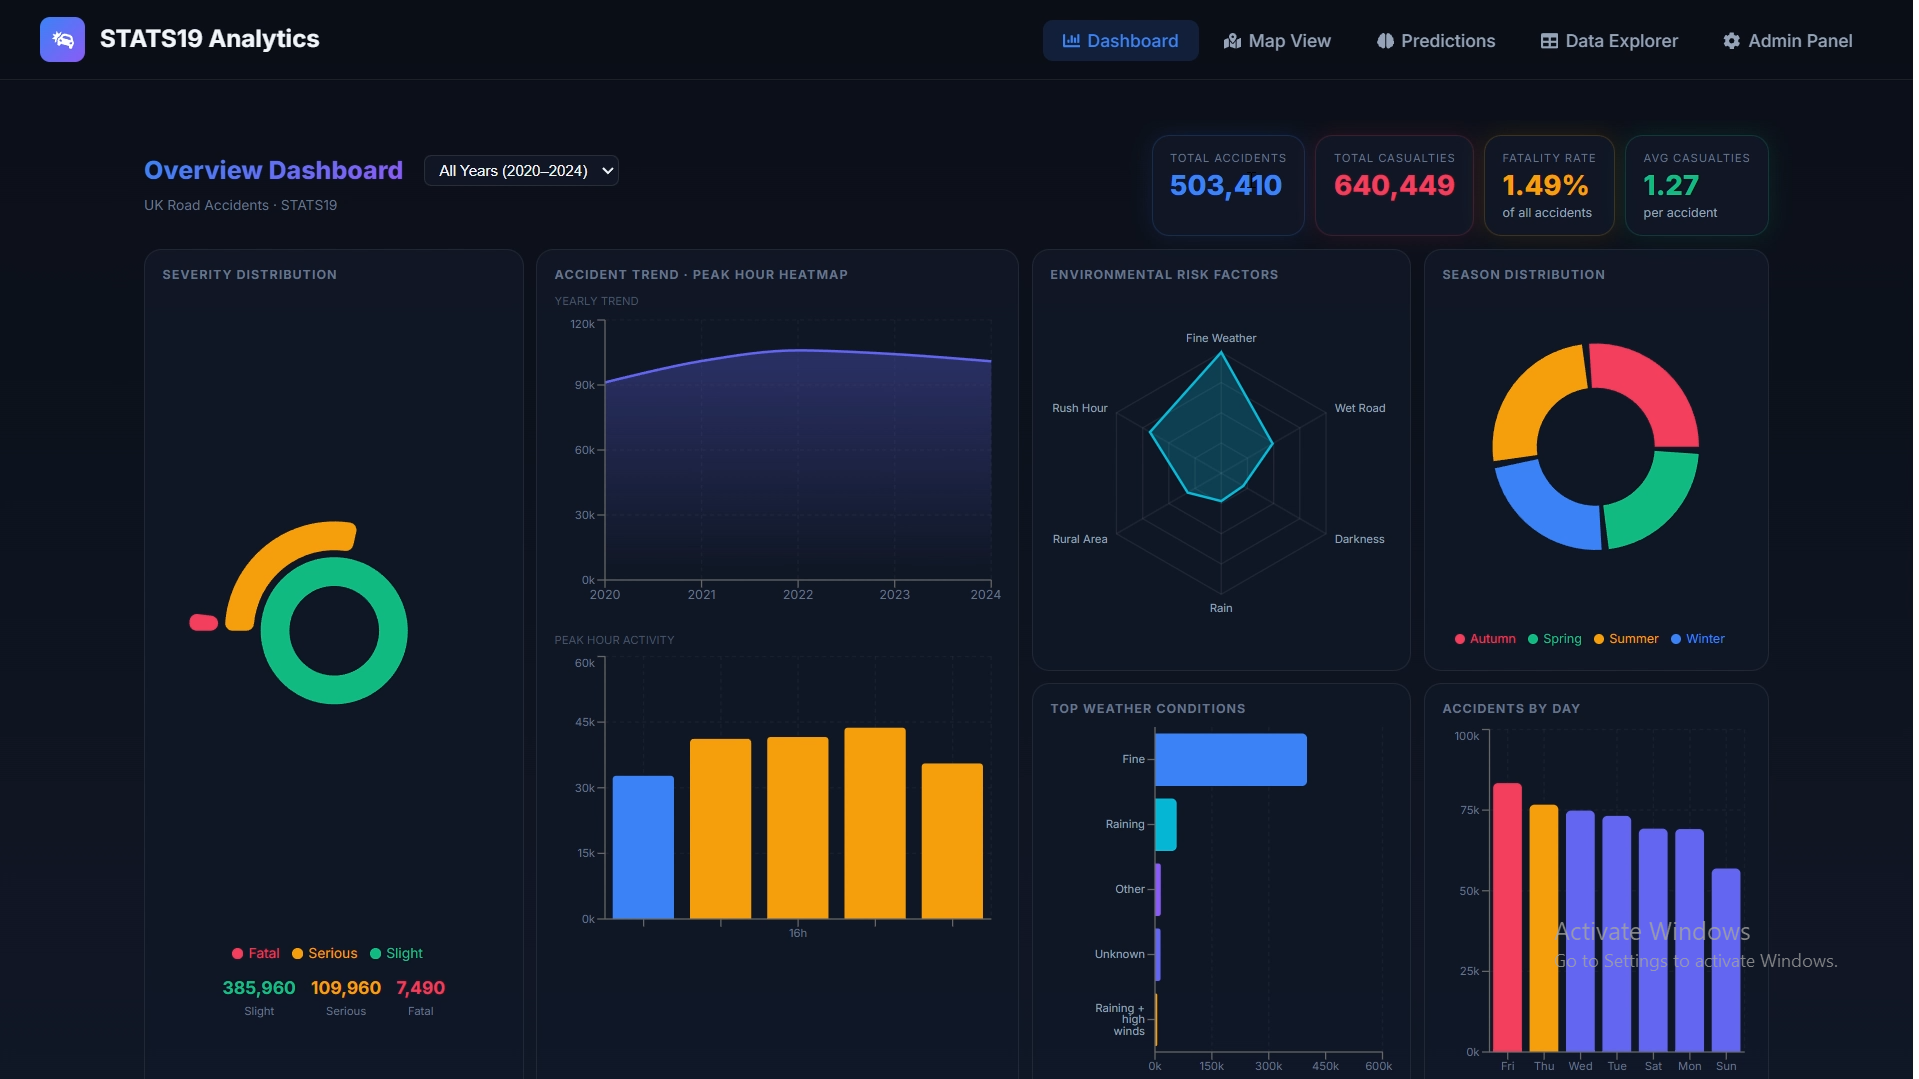Click the small red Fatal severity arc
This screenshot has height=1079, width=1919.
pos(203,622)
